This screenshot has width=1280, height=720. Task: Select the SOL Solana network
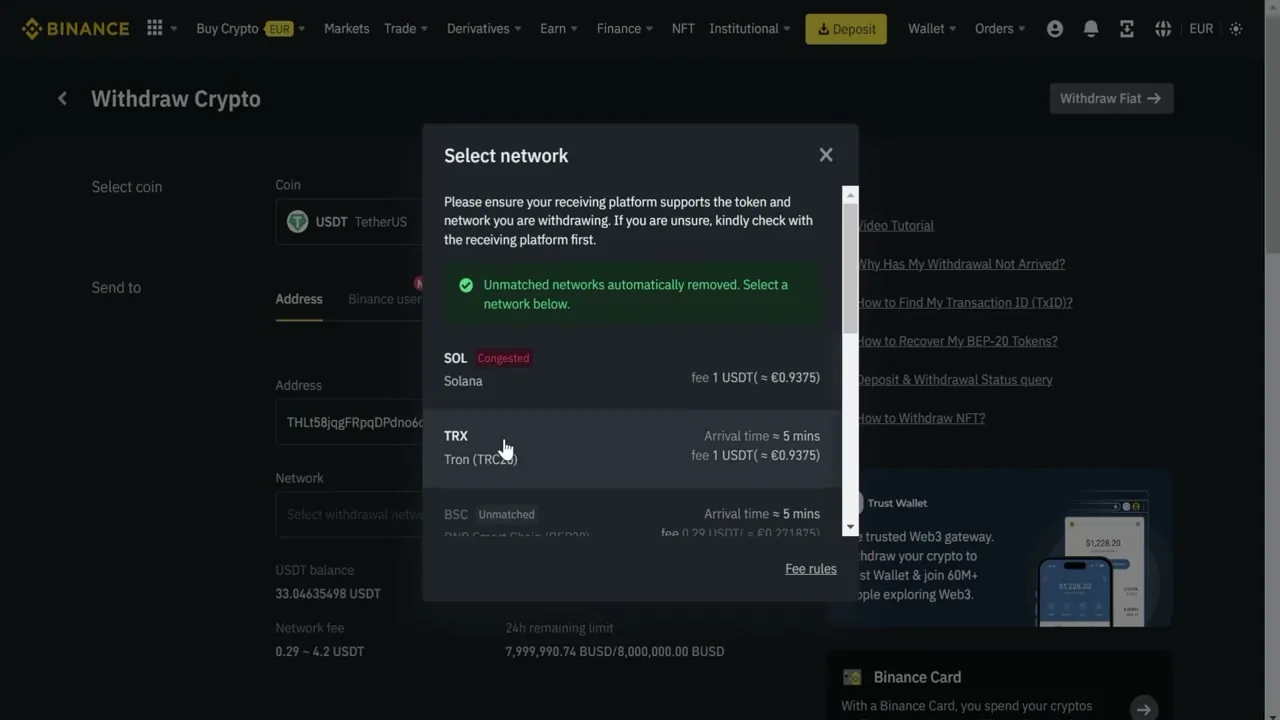coord(632,369)
